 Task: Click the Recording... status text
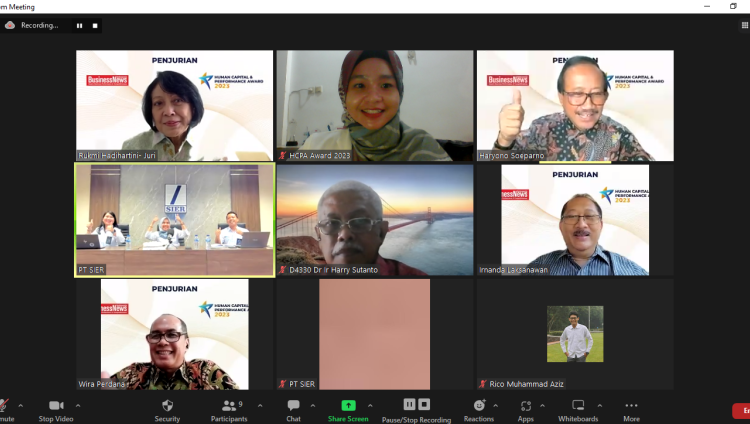pyautogui.click(x=40, y=25)
